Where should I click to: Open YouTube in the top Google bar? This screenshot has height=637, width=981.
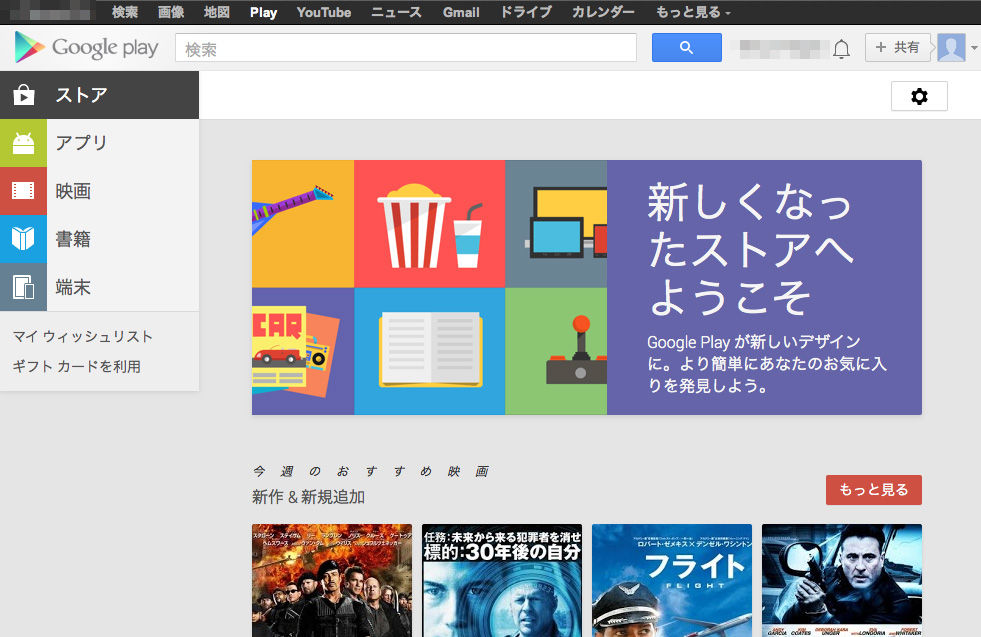(323, 12)
